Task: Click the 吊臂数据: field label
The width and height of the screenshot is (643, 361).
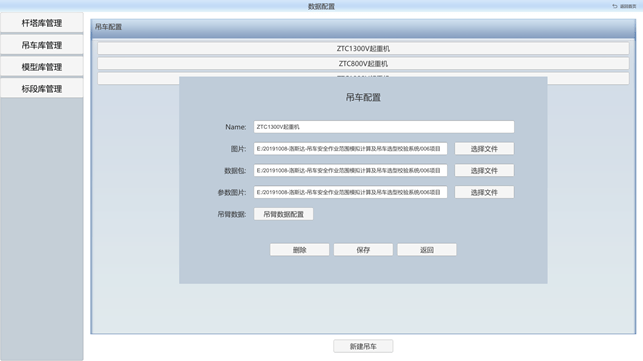Action: [232, 214]
